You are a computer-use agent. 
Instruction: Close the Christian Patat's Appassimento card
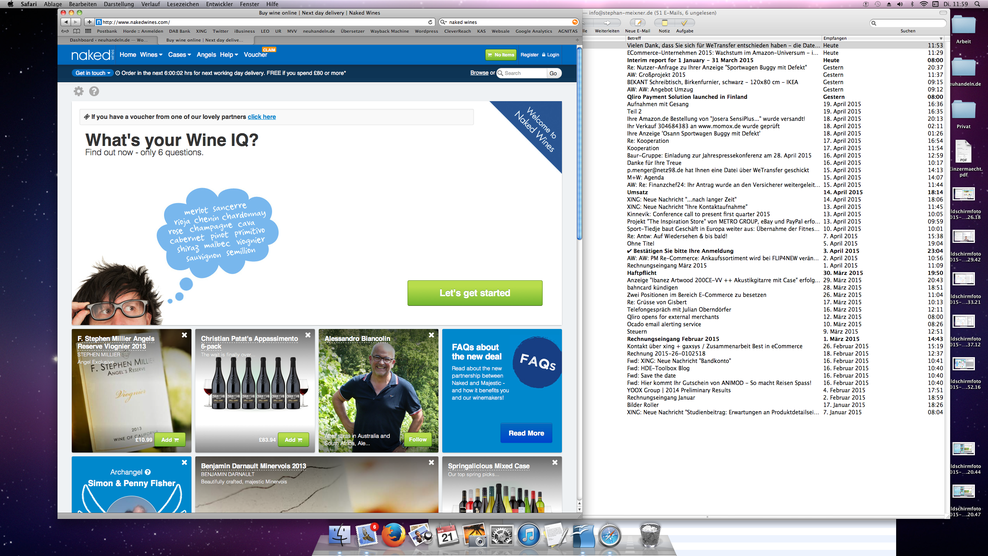pyautogui.click(x=308, y=335)
